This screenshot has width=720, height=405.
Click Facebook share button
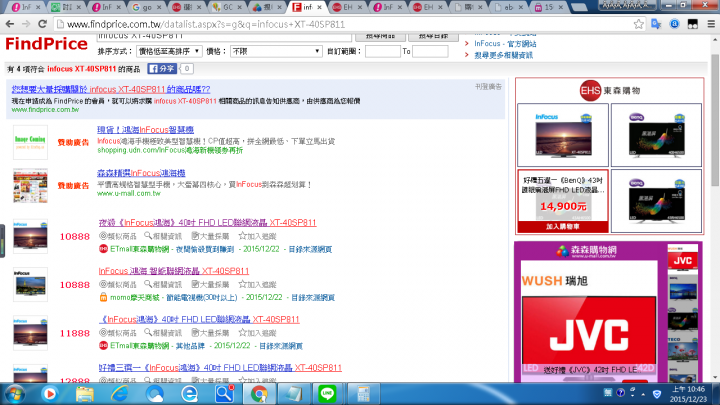(162, 69)
